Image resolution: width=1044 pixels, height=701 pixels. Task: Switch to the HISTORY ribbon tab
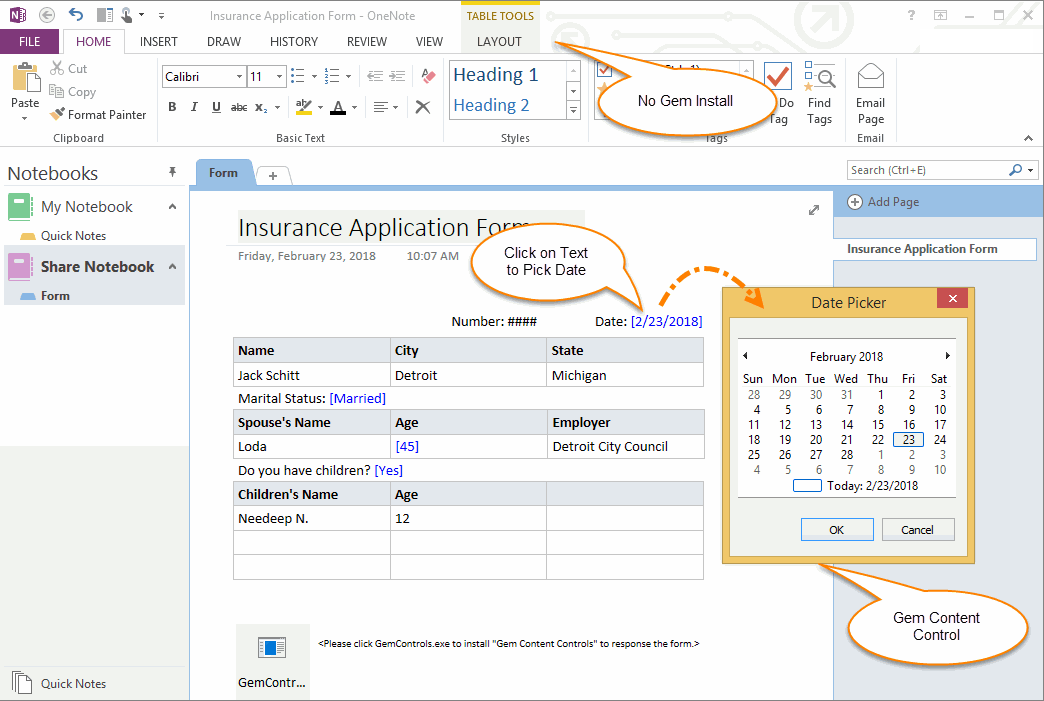point(294,41)
